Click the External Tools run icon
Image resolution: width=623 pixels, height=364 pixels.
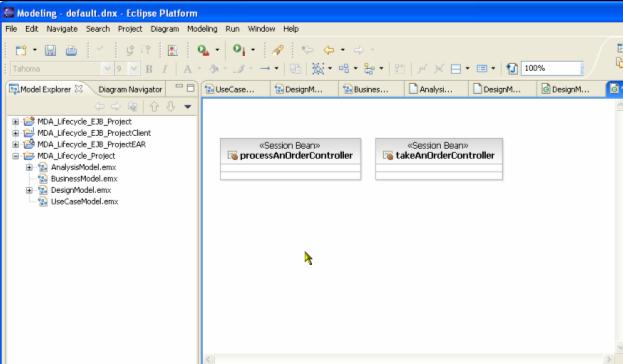(x=203, y=50)
